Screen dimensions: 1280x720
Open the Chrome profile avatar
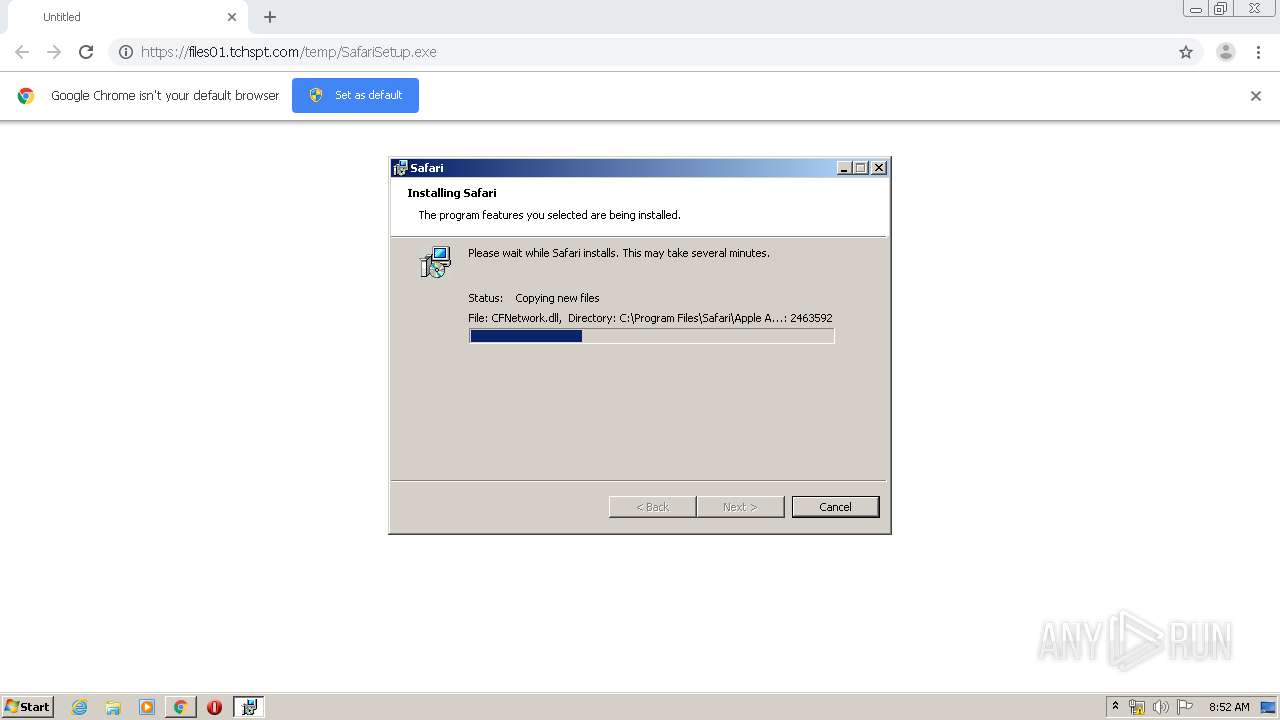pyautogui.click(x=1226, y=52)
